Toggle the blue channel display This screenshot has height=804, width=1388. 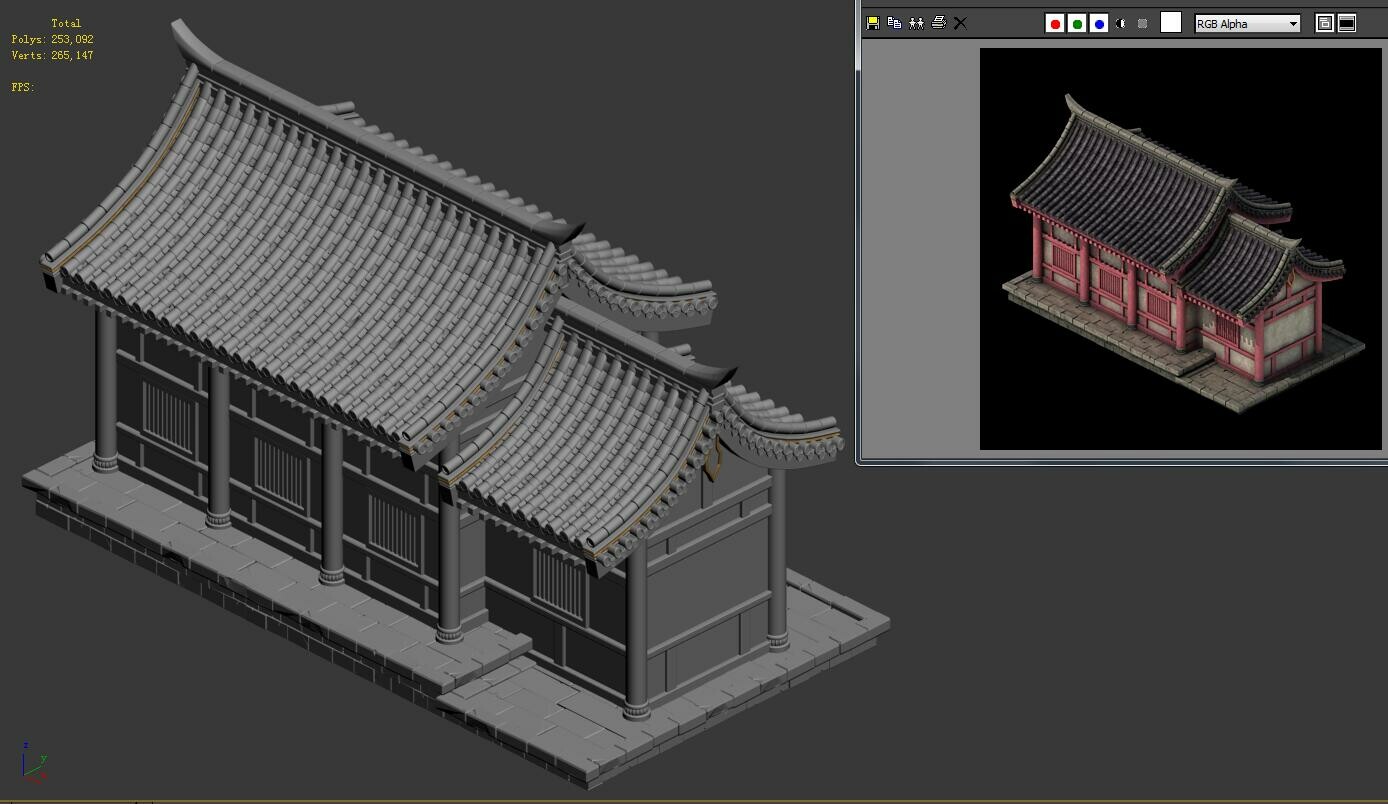1099,24
